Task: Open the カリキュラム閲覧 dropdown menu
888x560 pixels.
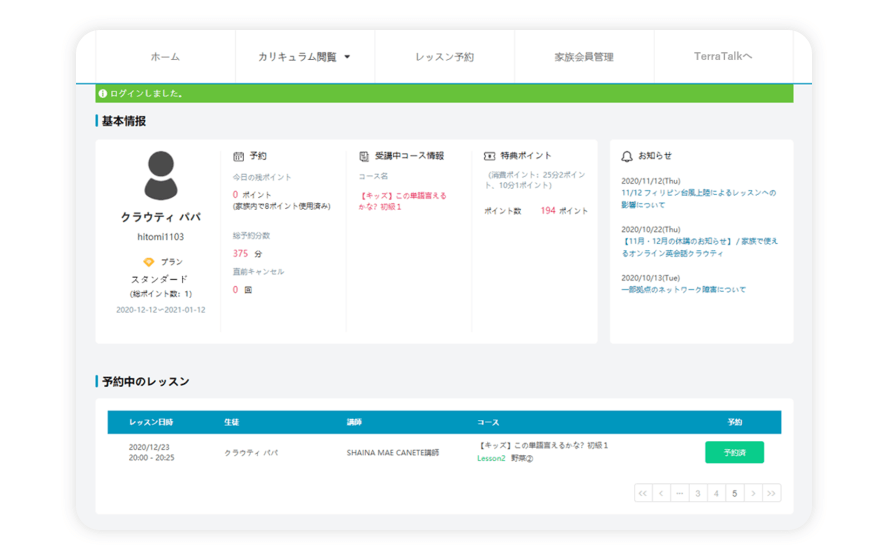Action: pos(304,57)
